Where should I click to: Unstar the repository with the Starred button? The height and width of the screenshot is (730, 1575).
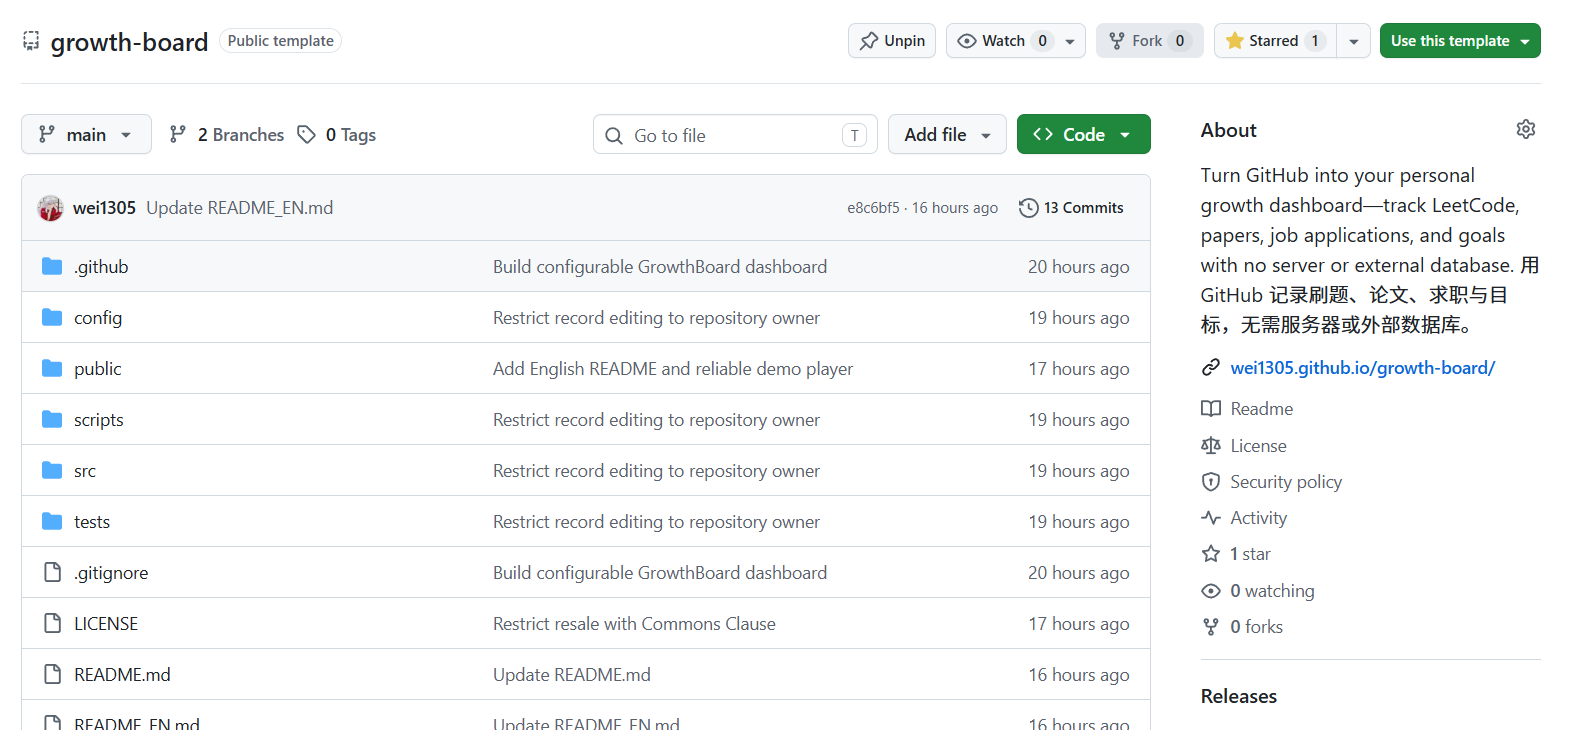[1275, 41]
